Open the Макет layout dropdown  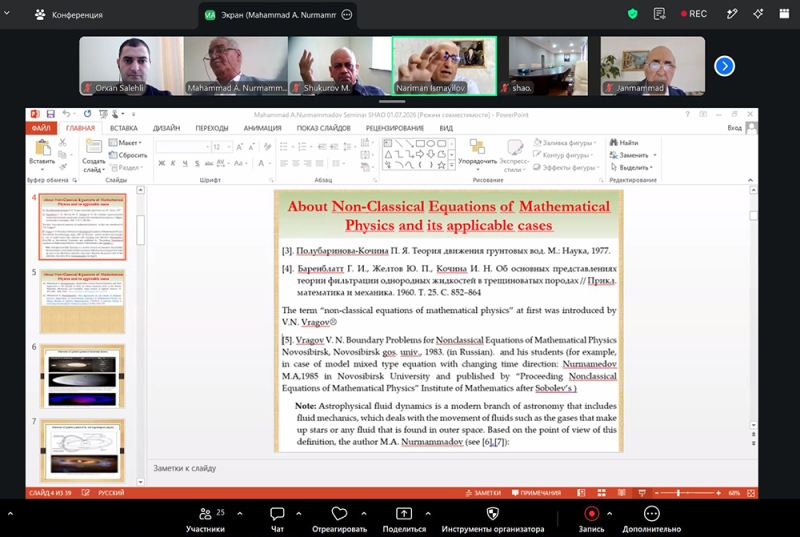pos(126,143)
